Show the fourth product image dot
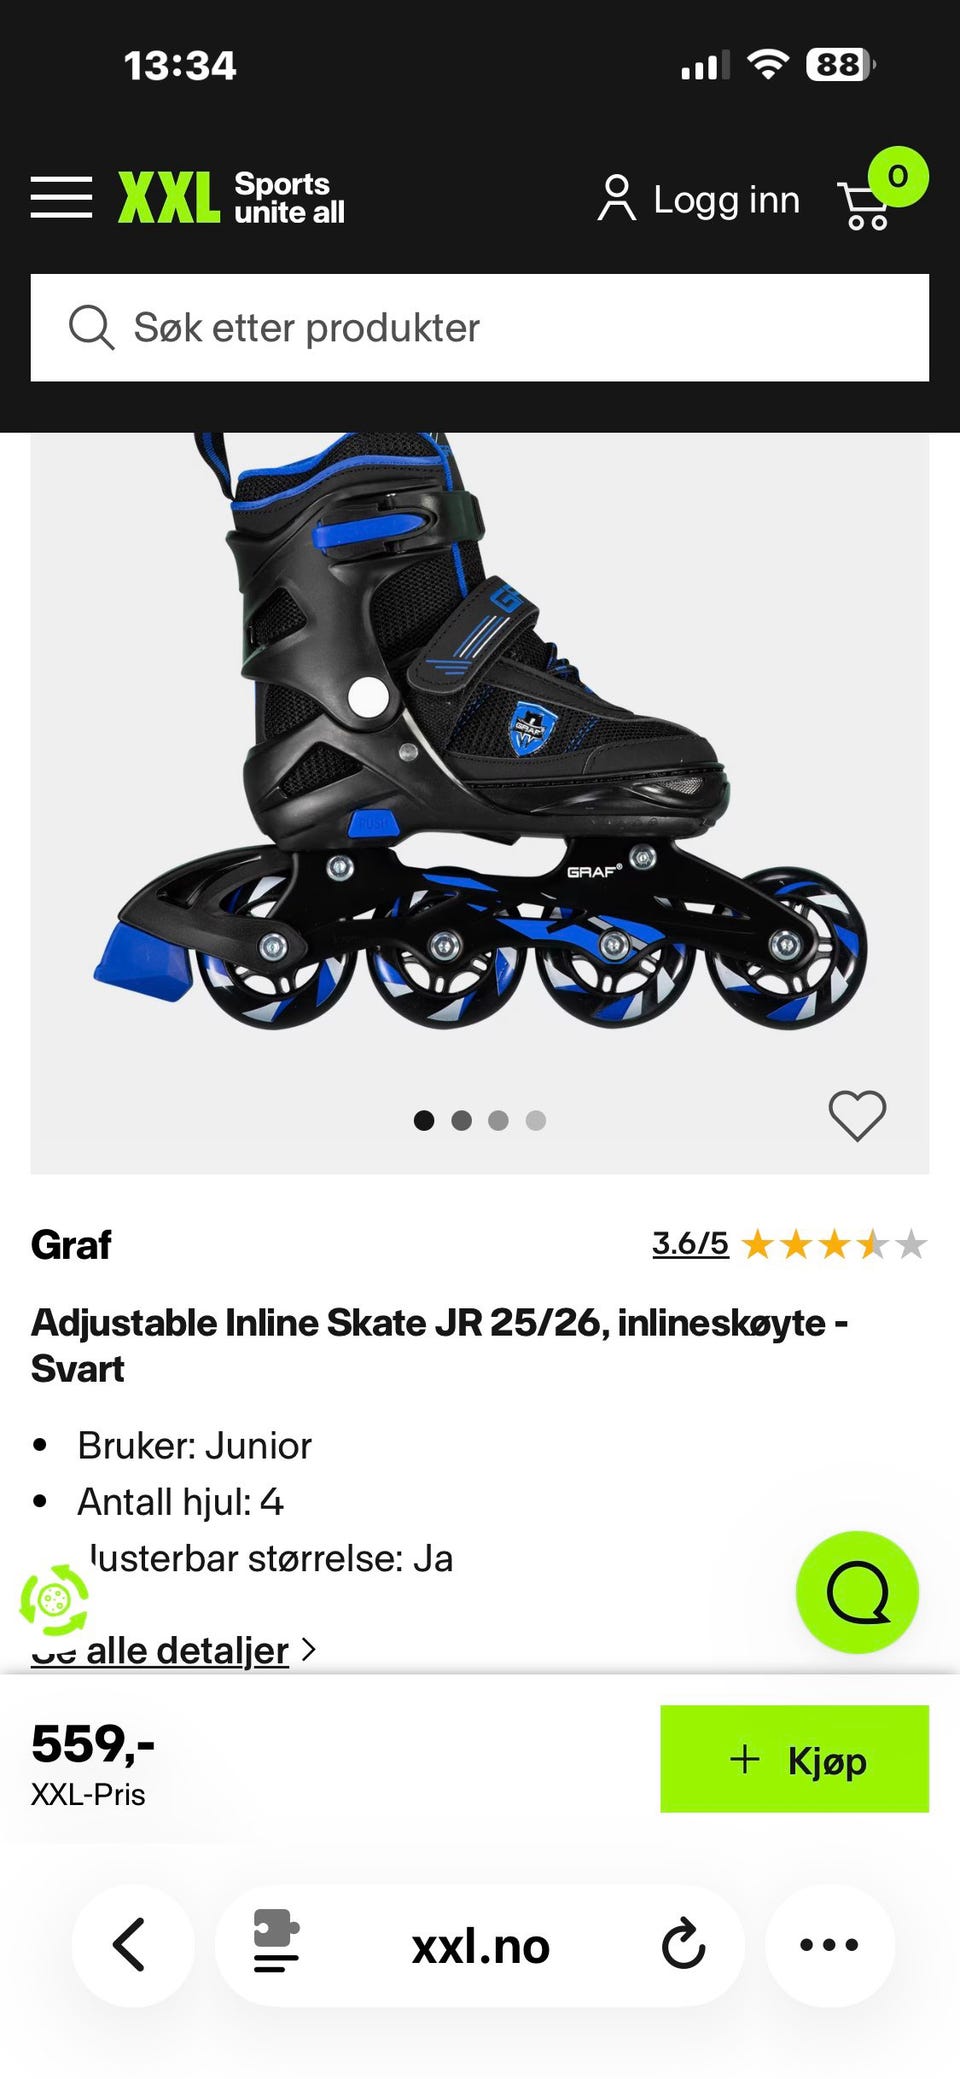Image resolution: width=960 pixels, height=2079 pixels. pyautogui.click(x=536, y=1121)
